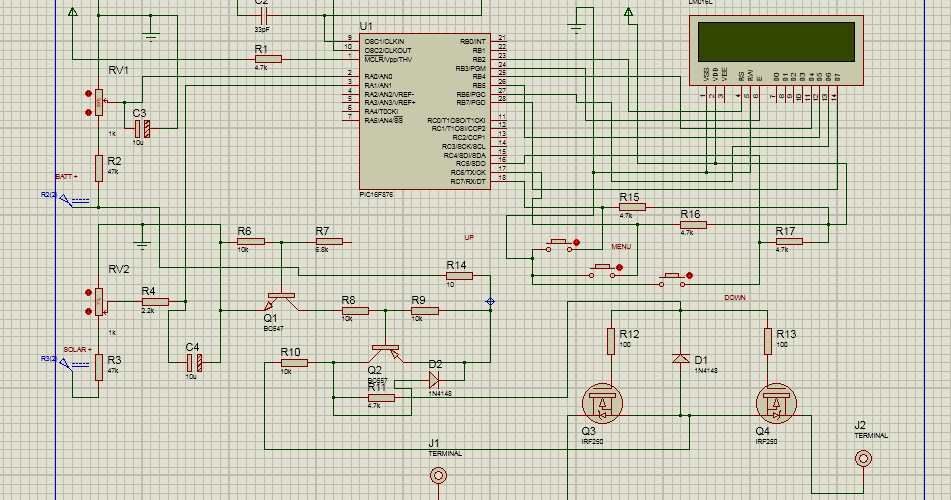Screen dimensions: 951x500
Task: Click the RV2 reference label
Action: (x=119, y=269)
